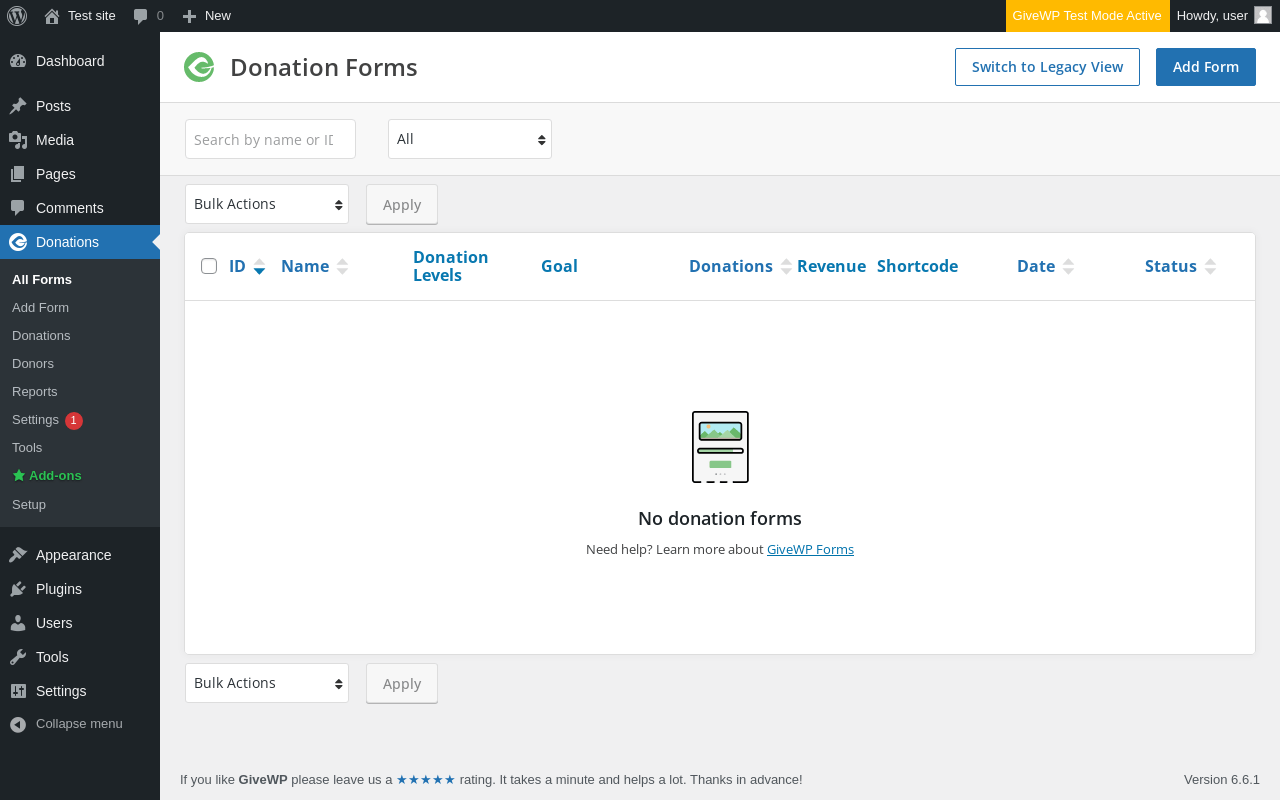
Task: Click the Collapse menu arrow icon
Action: click(x=18, y=724)
